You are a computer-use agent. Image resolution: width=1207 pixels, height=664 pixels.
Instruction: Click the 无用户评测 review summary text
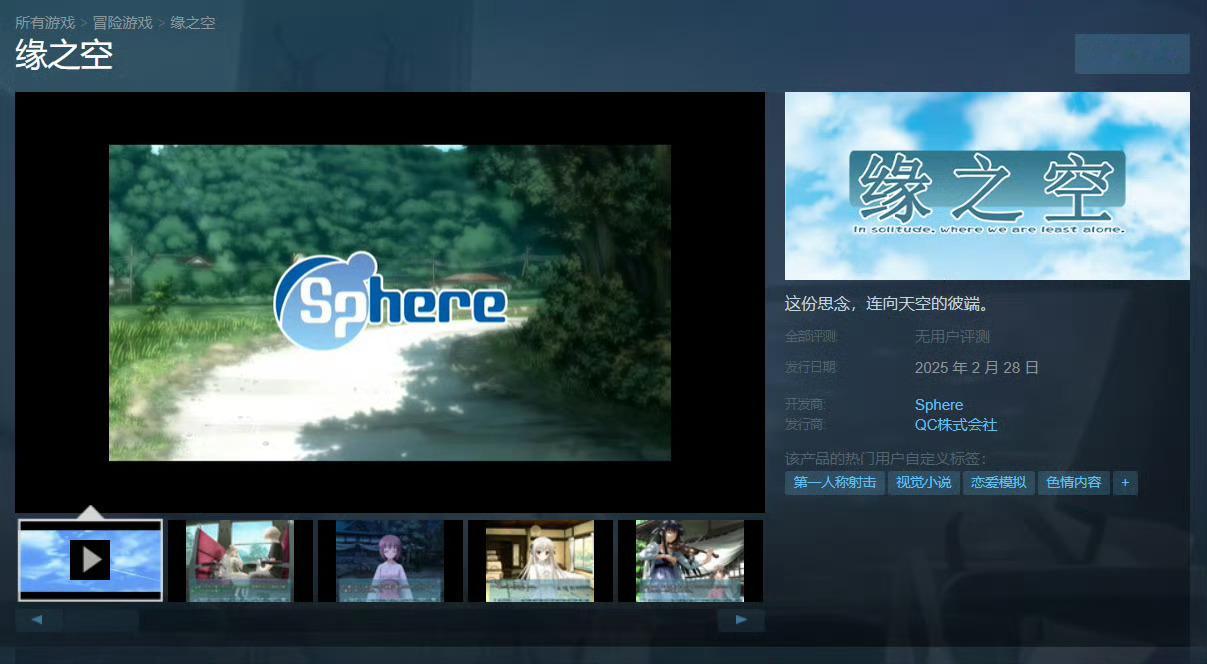pos(952,337)
